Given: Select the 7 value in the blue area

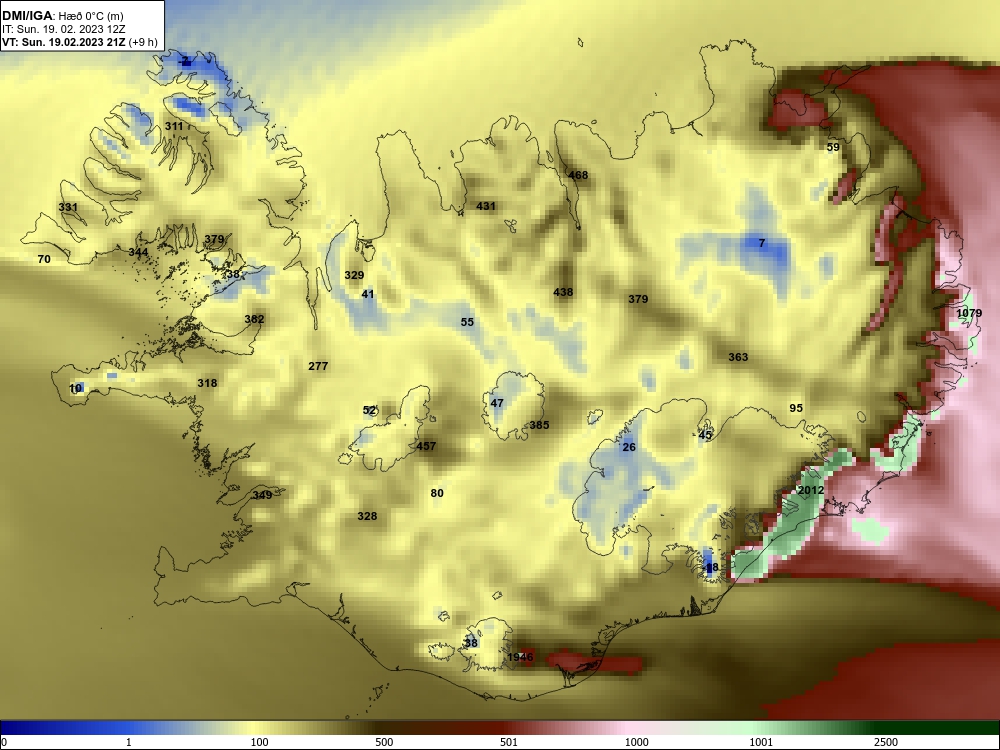Looking at the screenshot, I should point(761,243).
